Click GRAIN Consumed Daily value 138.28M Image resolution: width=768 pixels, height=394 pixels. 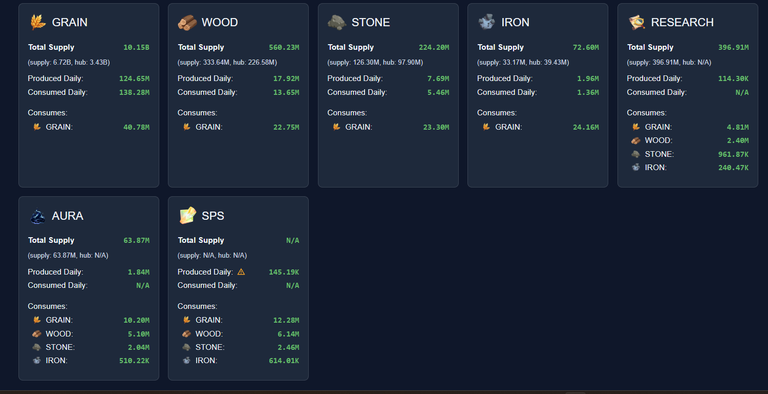tap(134, 92)
